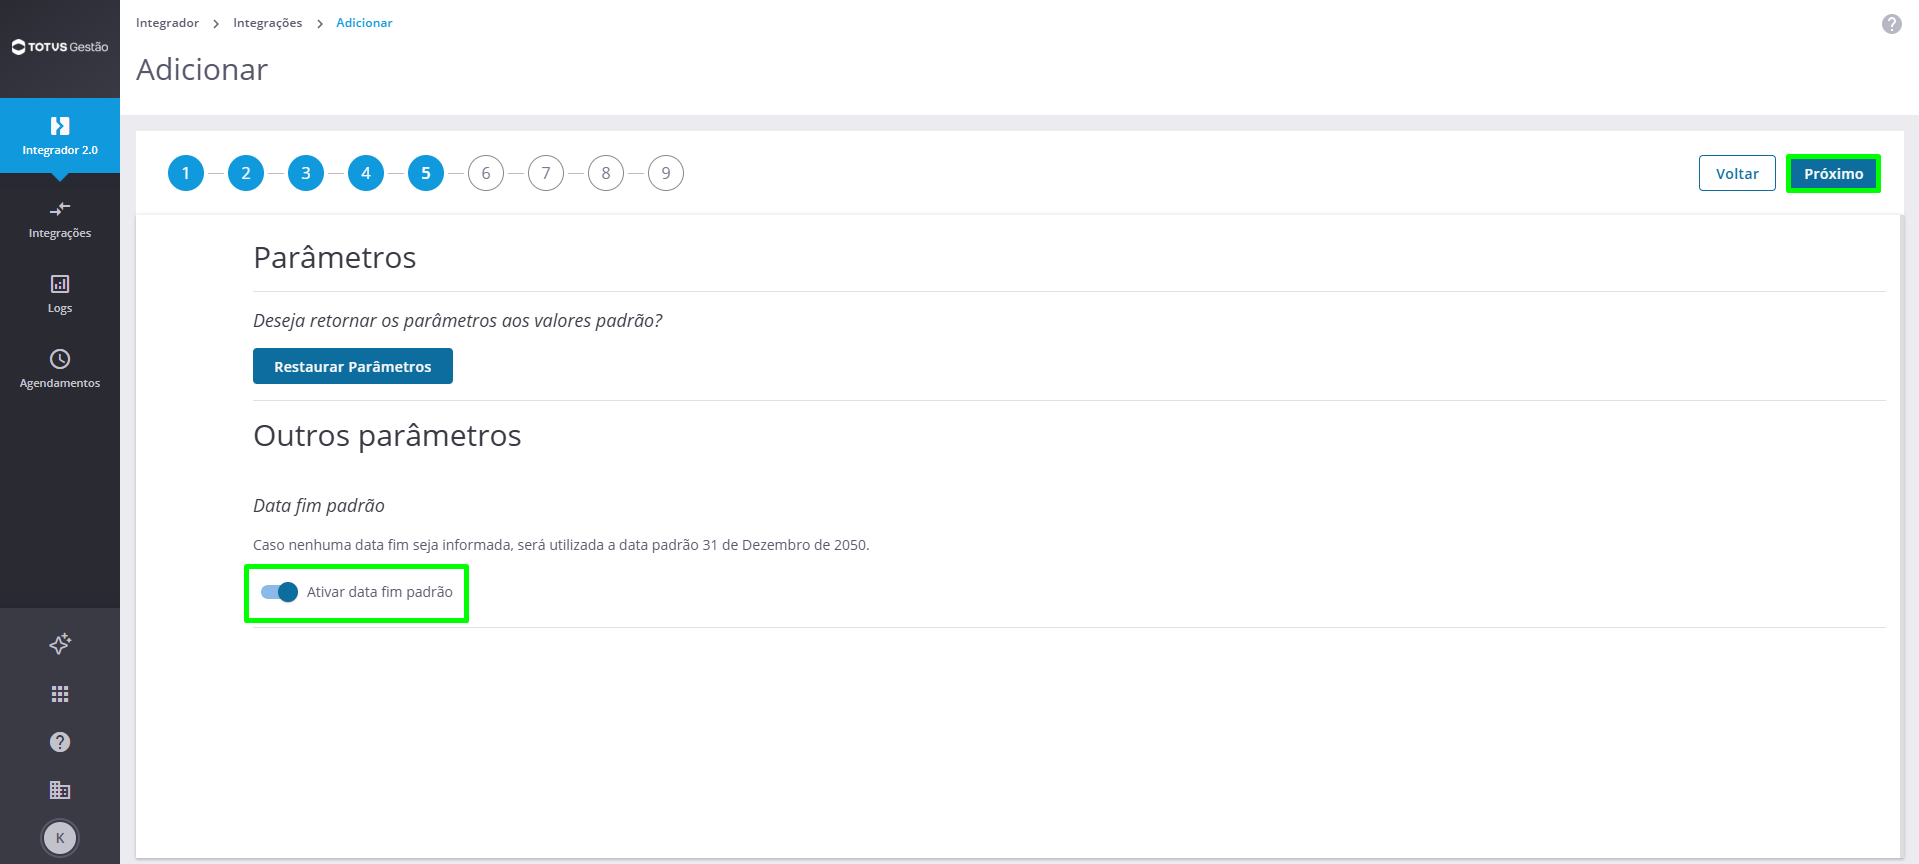Image resolution: width=1919 pixels, height=864 pixels.
Task: Open the Integrações breadcrumb link
Action: click(267, 23)
